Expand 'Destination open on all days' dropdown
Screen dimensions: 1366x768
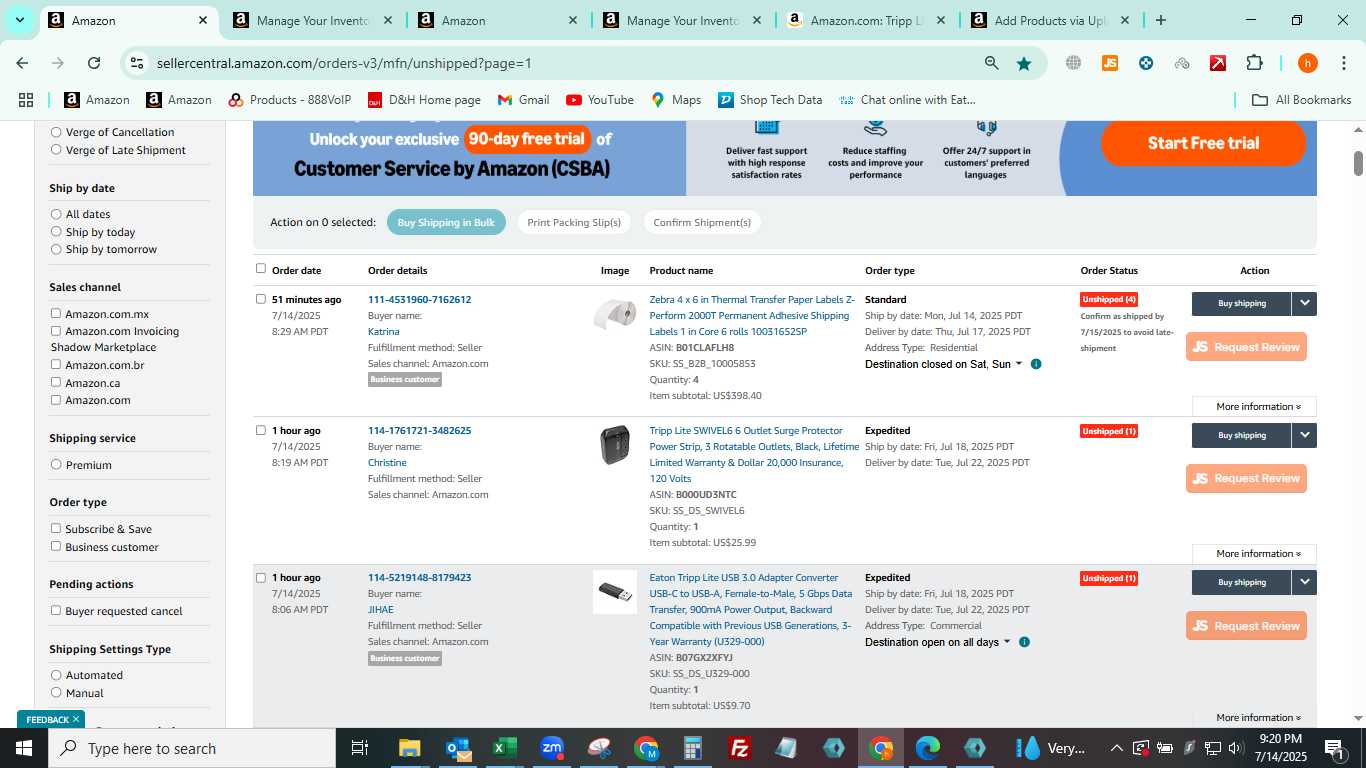[938, 642]
